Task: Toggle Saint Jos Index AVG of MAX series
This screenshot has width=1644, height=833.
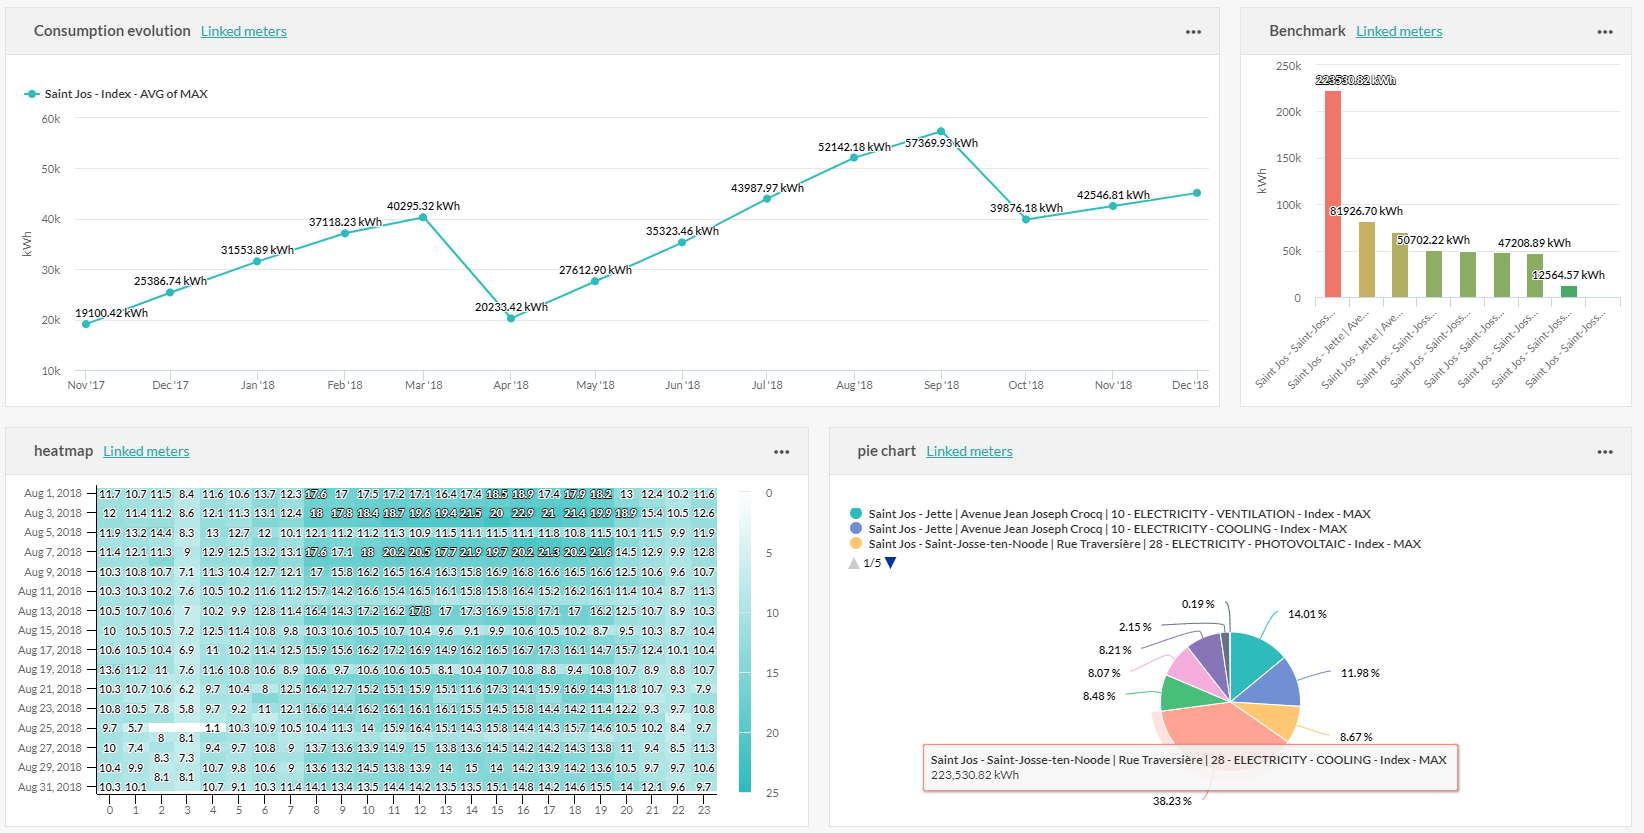Action: coord(116,94)
